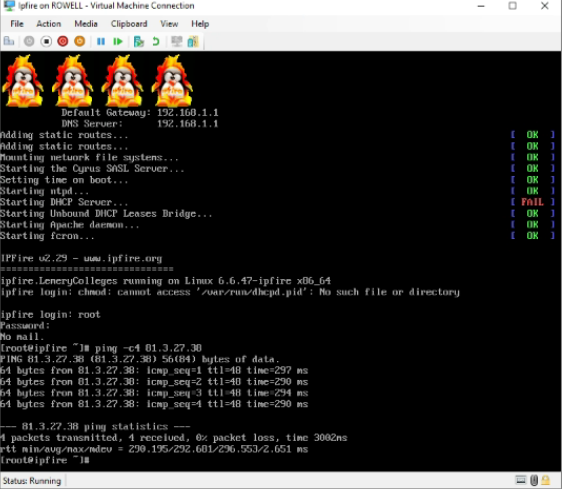The height and width of the screenshot is (489, 562).
Task: Open the Clipboard menu
Action: [129, 24]
